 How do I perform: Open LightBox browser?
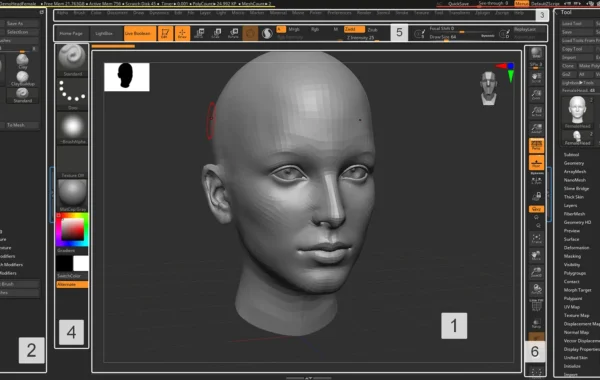click(x=104, y=33)
